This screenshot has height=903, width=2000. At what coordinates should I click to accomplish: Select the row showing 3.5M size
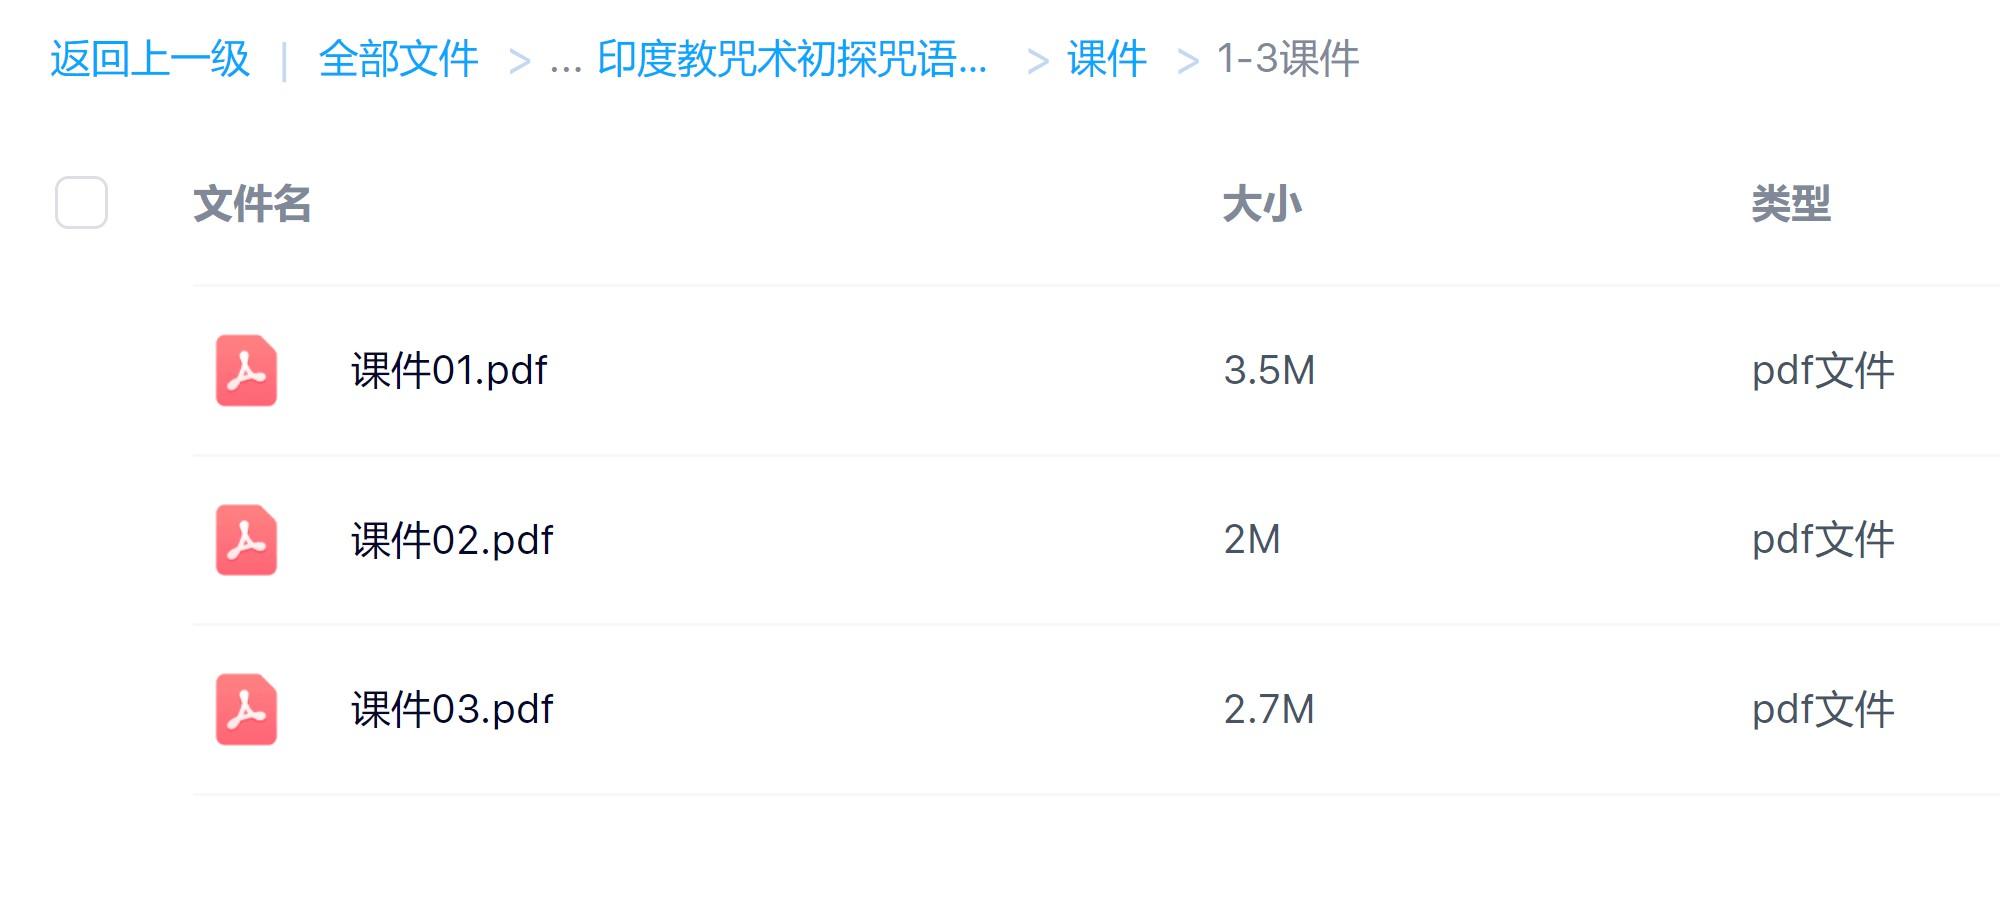[1269, 371]
